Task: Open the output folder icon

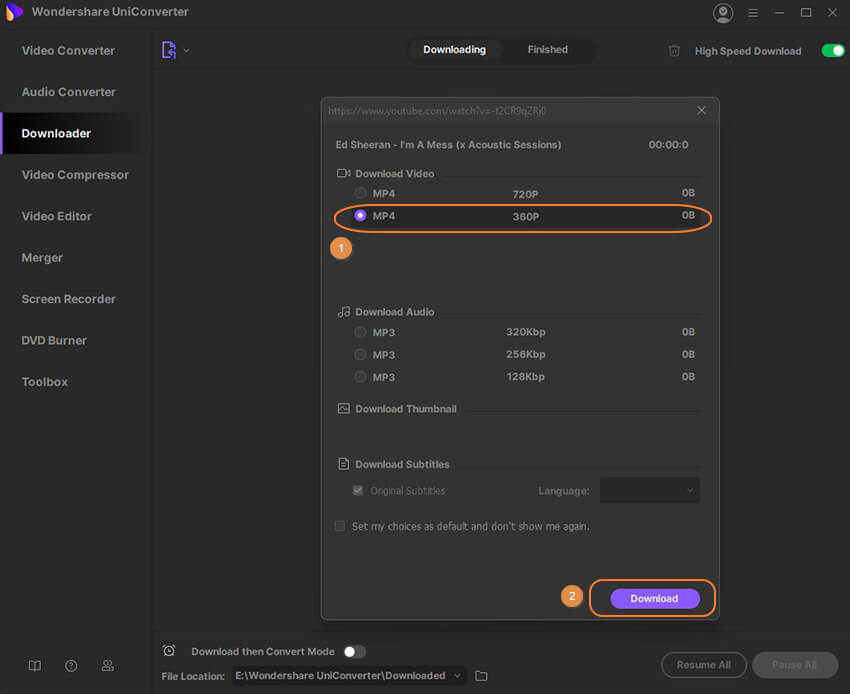Action: click(x=481, y=676)
